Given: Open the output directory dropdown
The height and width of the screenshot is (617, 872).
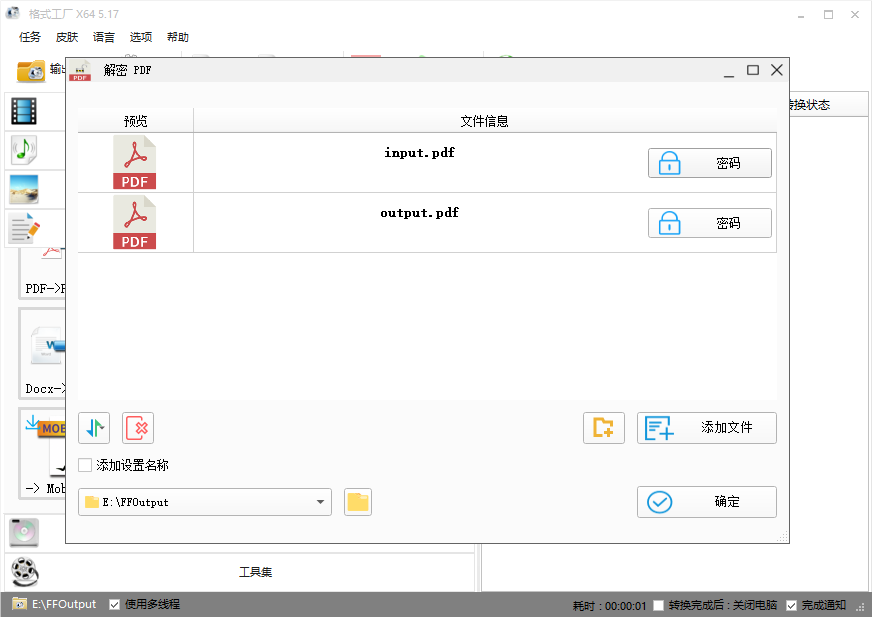Looking at the screenshot, I should pos(319,502).
